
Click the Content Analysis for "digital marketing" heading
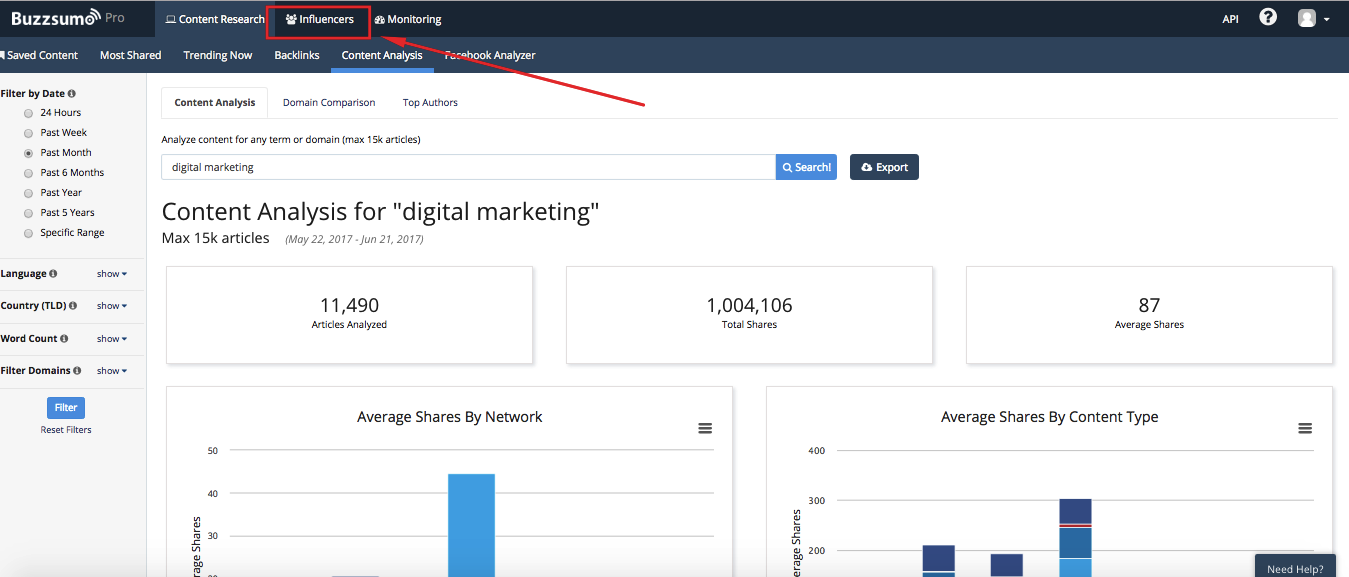380,212
